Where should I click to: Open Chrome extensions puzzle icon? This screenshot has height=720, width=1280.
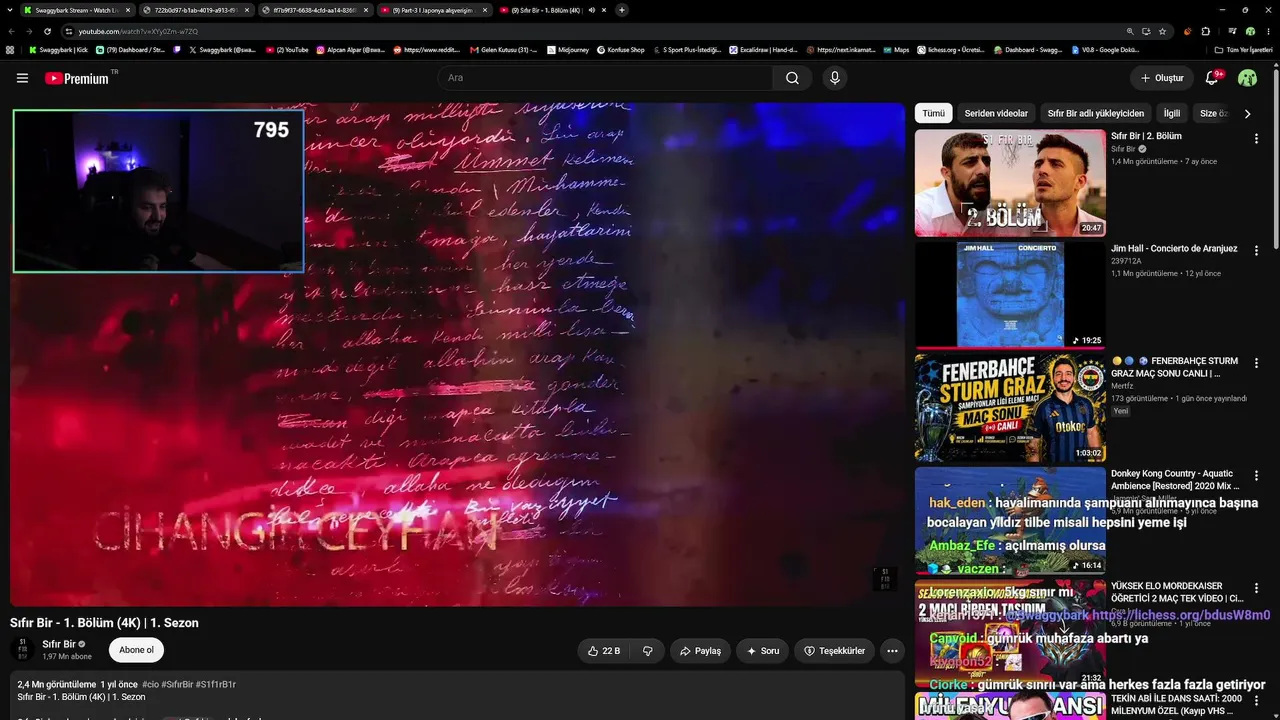[1205, 31]
